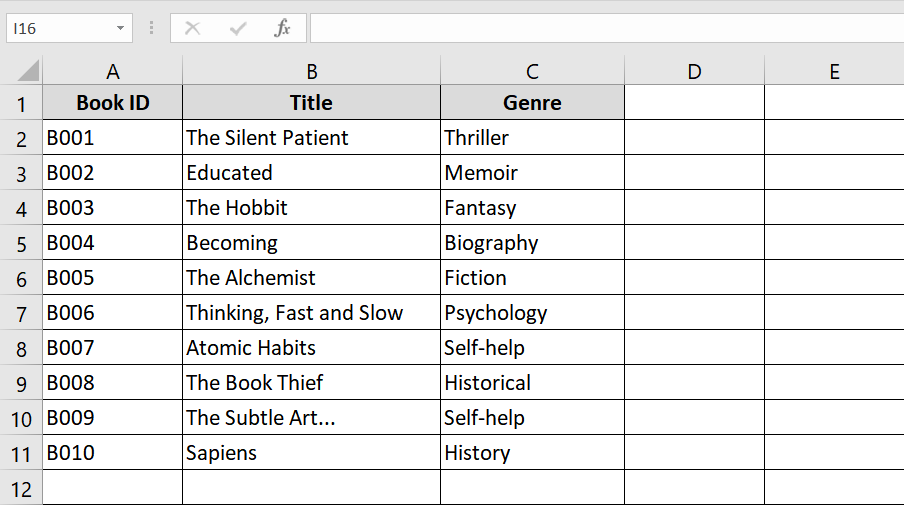The image size is (904, 505).
Task: Click the Educated title cell
Action: click(311, 173)
